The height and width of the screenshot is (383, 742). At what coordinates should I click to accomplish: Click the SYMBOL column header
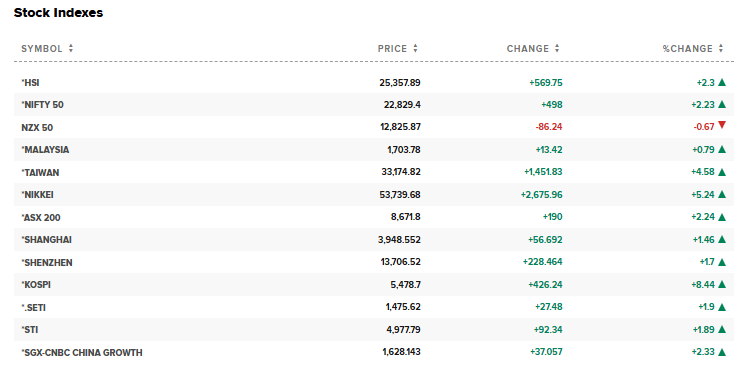pos(42,48)
